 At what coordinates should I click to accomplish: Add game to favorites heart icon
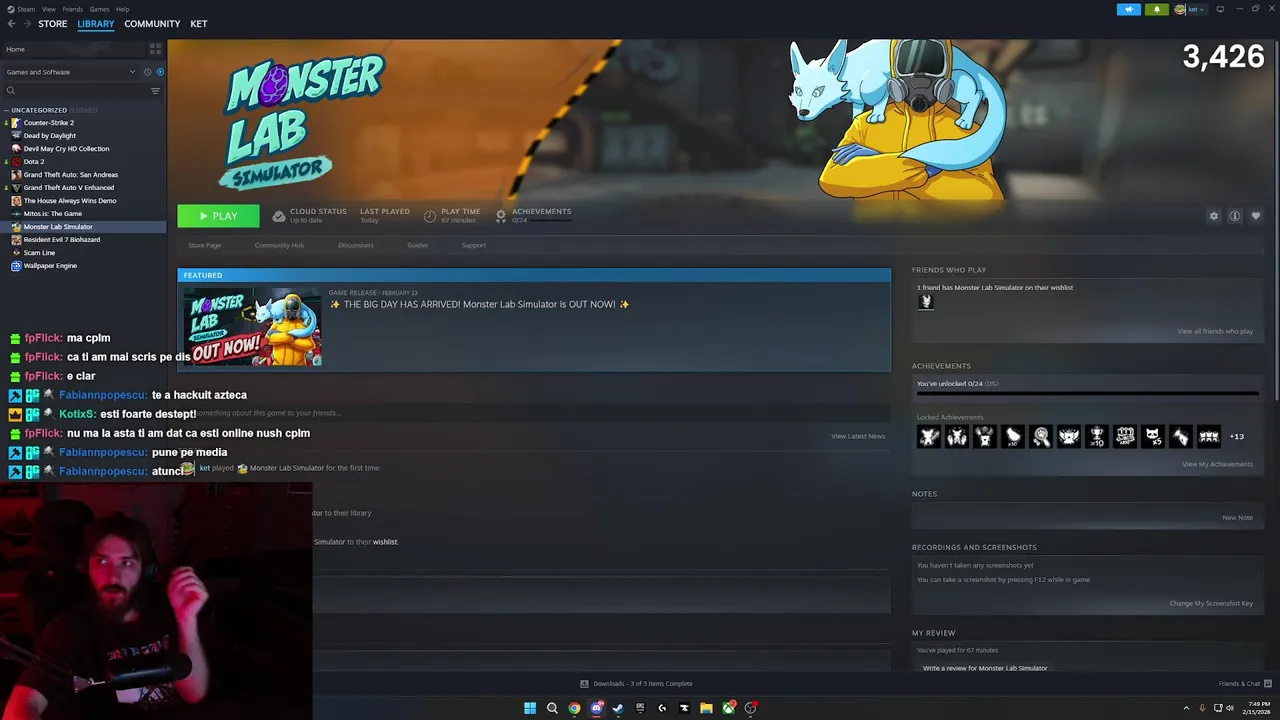point(1256,216)
